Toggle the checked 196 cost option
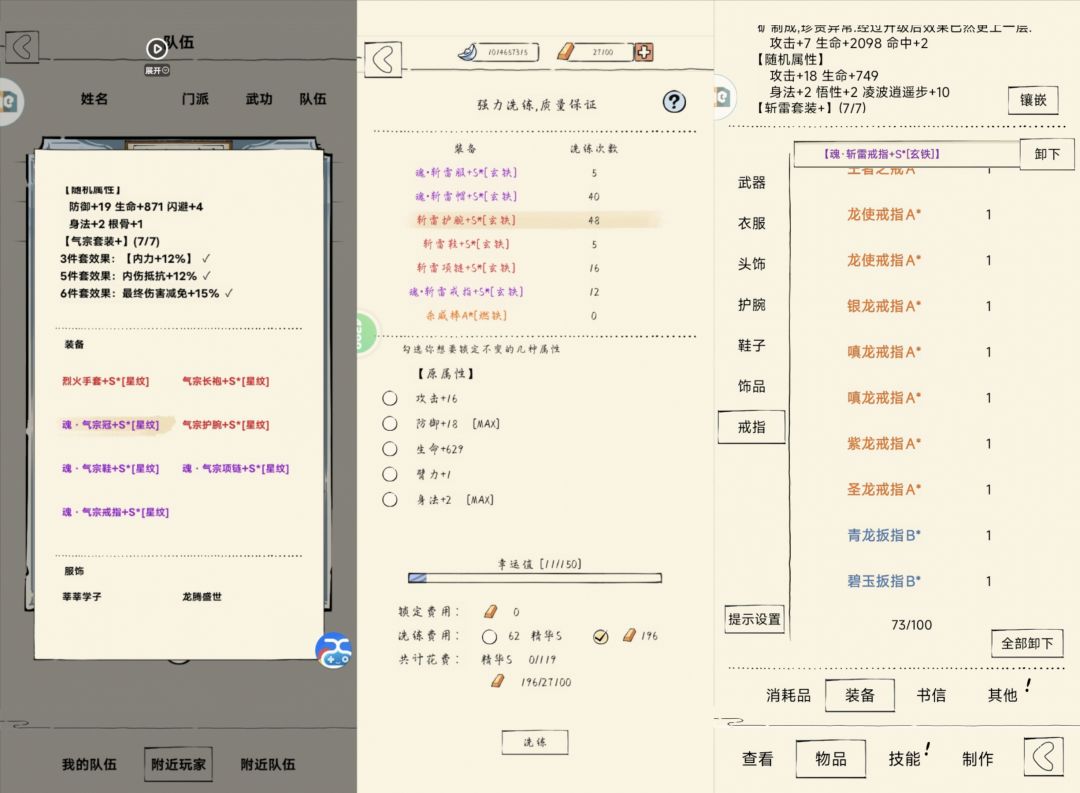The image size is (1080, 793). click(600, 636)
